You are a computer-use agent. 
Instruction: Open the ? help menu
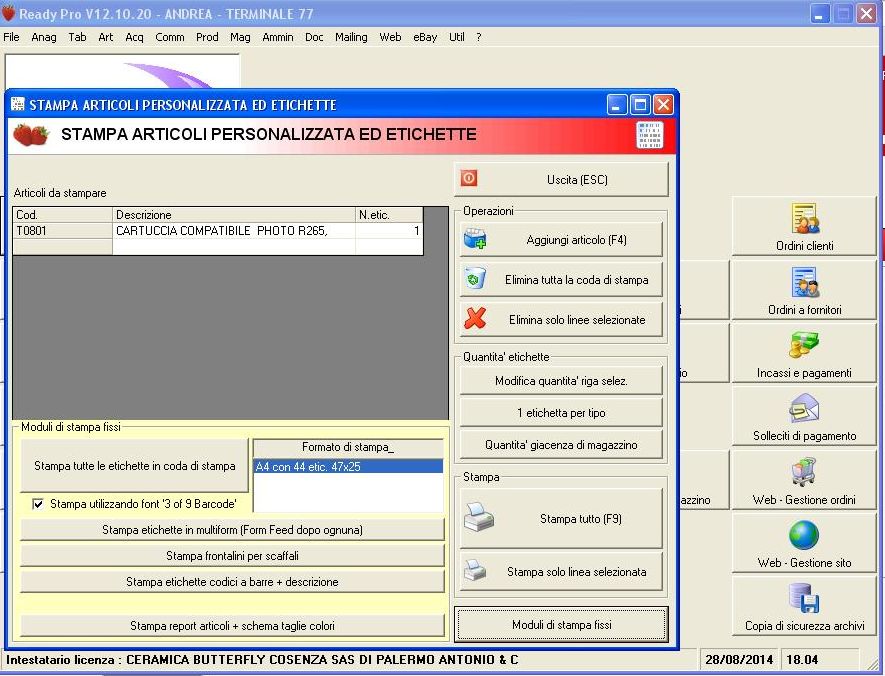click(x=479, y=37)
